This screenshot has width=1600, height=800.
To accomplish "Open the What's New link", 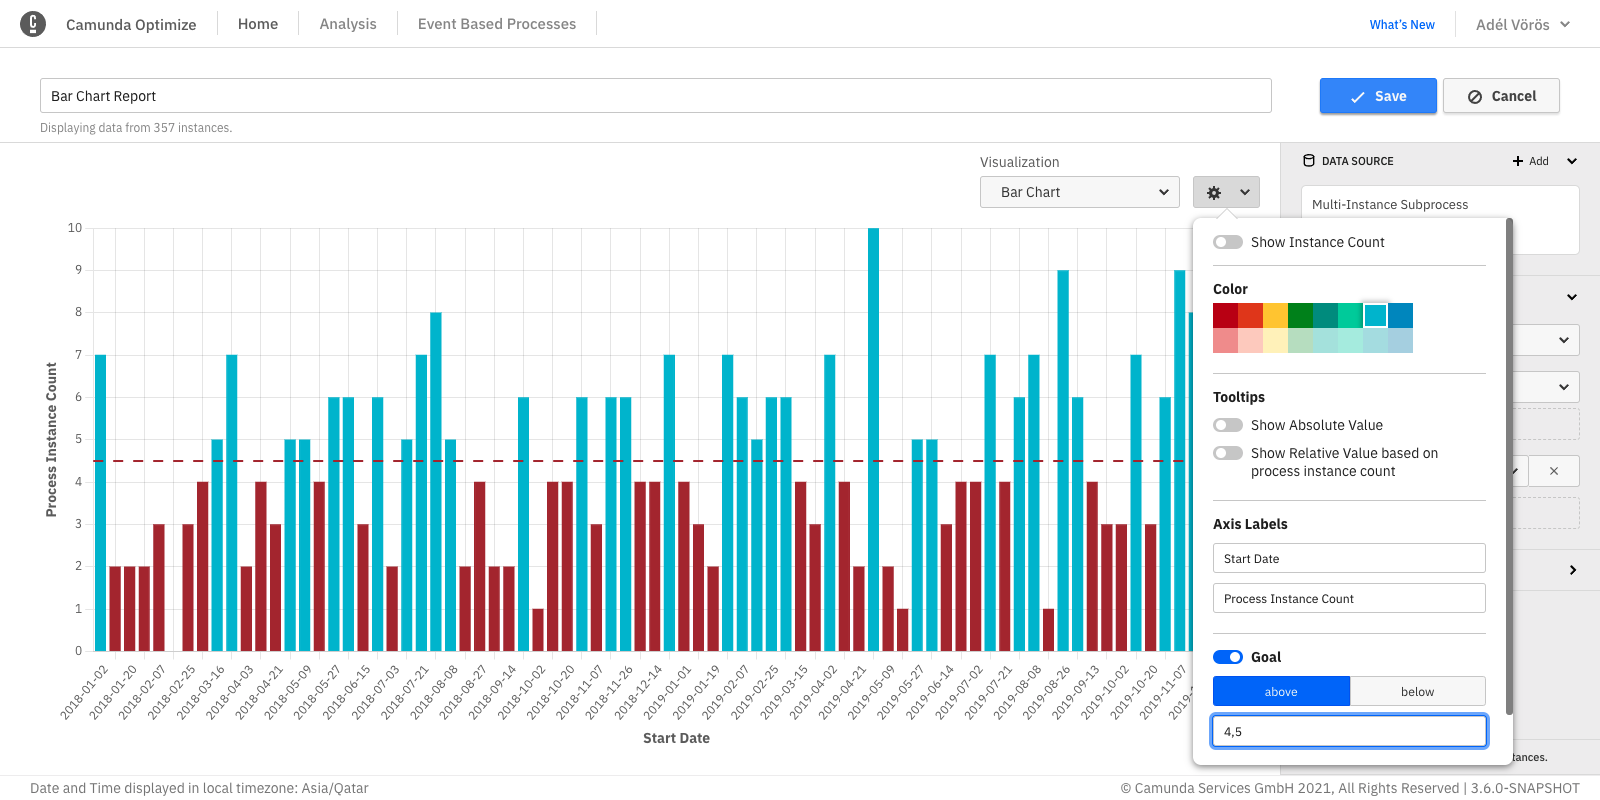I will tap(1402, 24).
